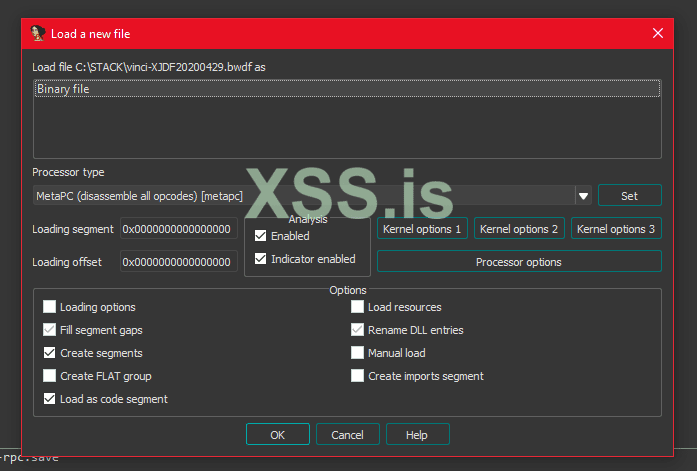Click the Set button
This screenshot has height=471, width=697.
pos(629,196)
